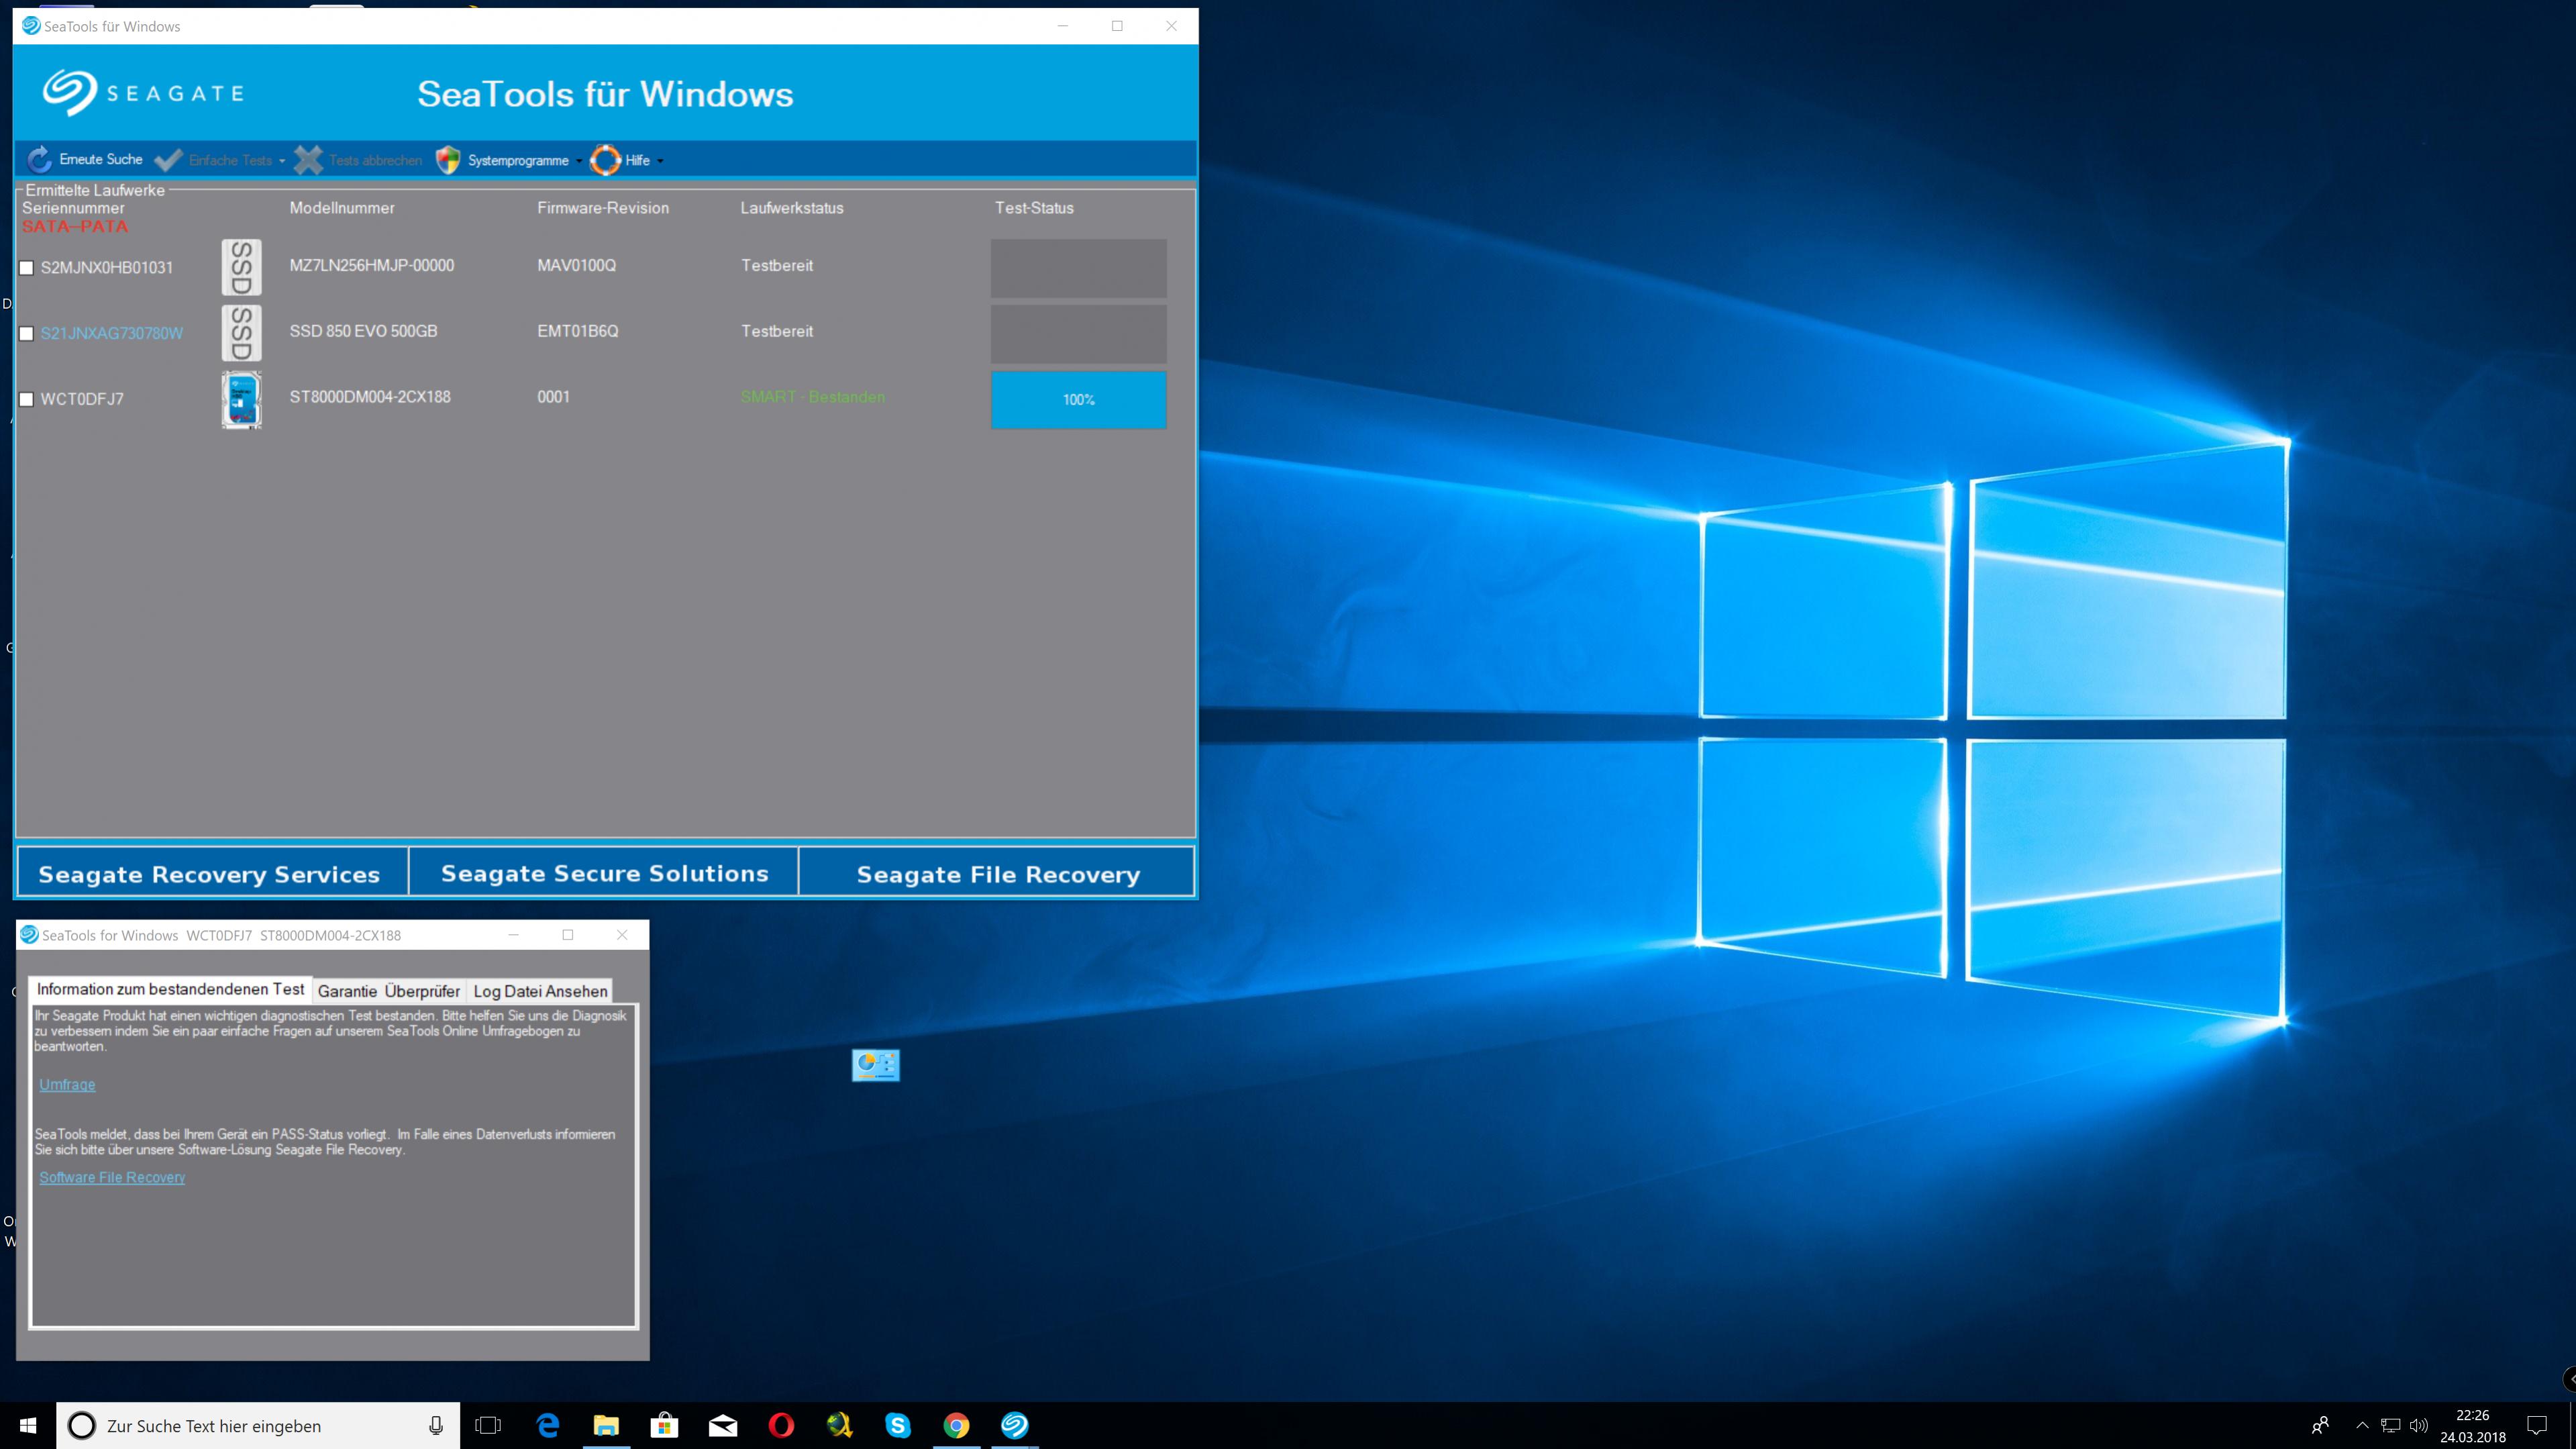Click the Laufwerkstatus column header

(x=792, y=208)
